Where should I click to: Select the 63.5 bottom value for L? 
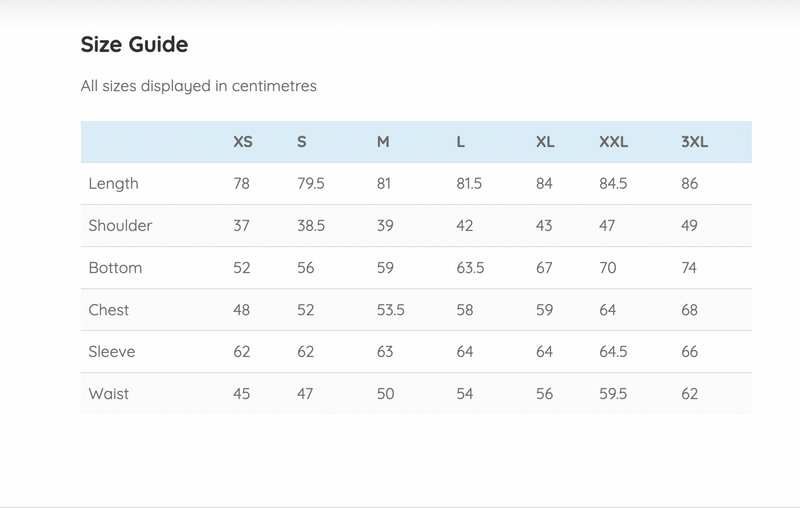coord(470,268)
